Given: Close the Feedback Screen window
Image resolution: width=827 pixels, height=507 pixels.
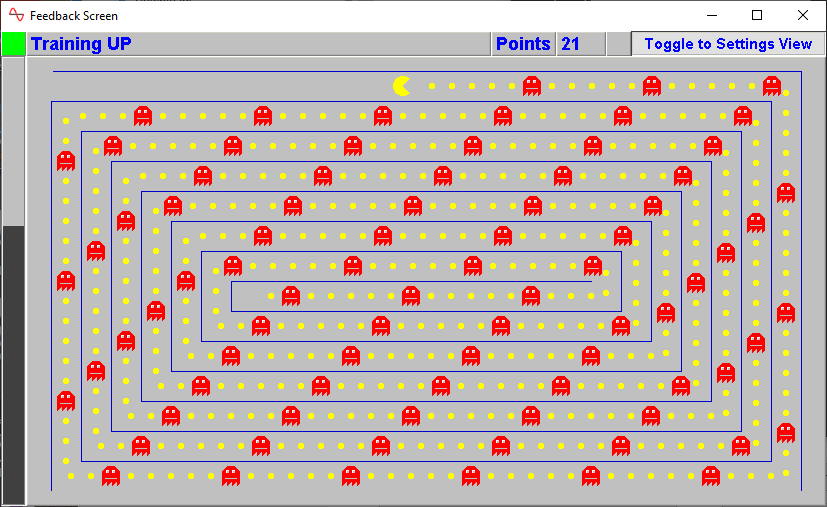Looking at the screenshot, I should (x=803, y=15).
